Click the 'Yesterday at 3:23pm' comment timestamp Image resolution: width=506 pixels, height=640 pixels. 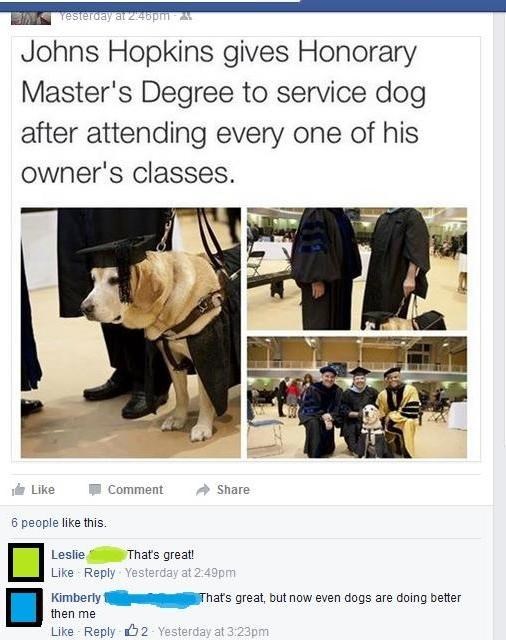click(x=213, y=631)
